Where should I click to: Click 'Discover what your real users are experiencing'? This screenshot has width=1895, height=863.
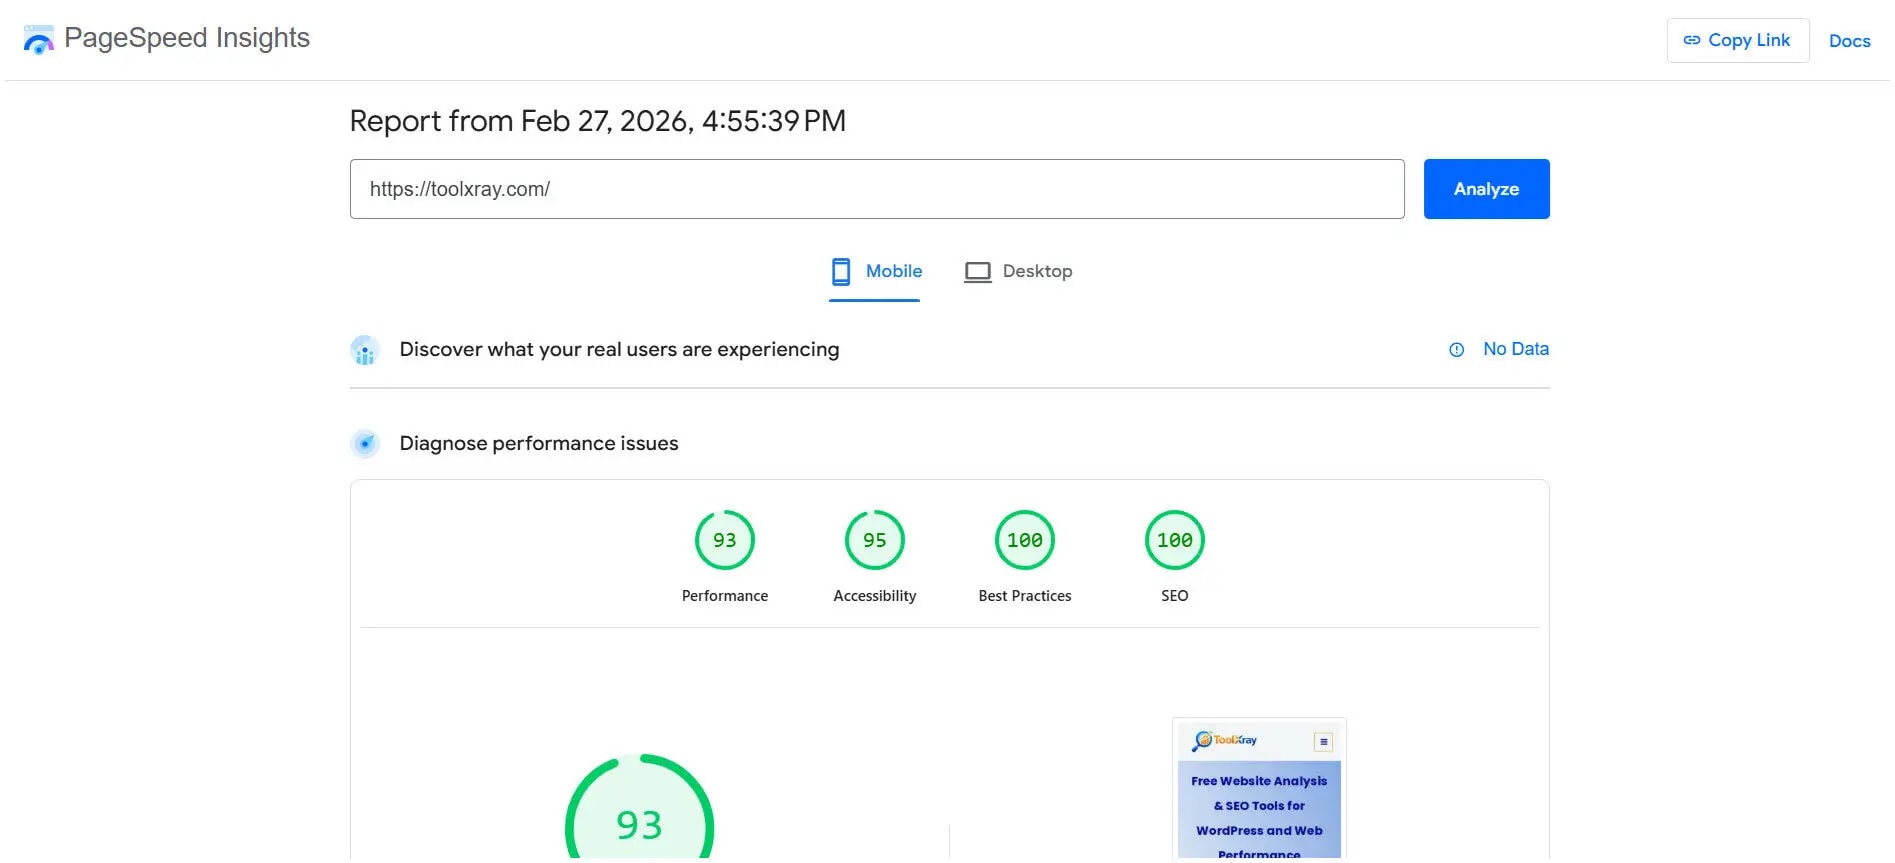[619, 349]
